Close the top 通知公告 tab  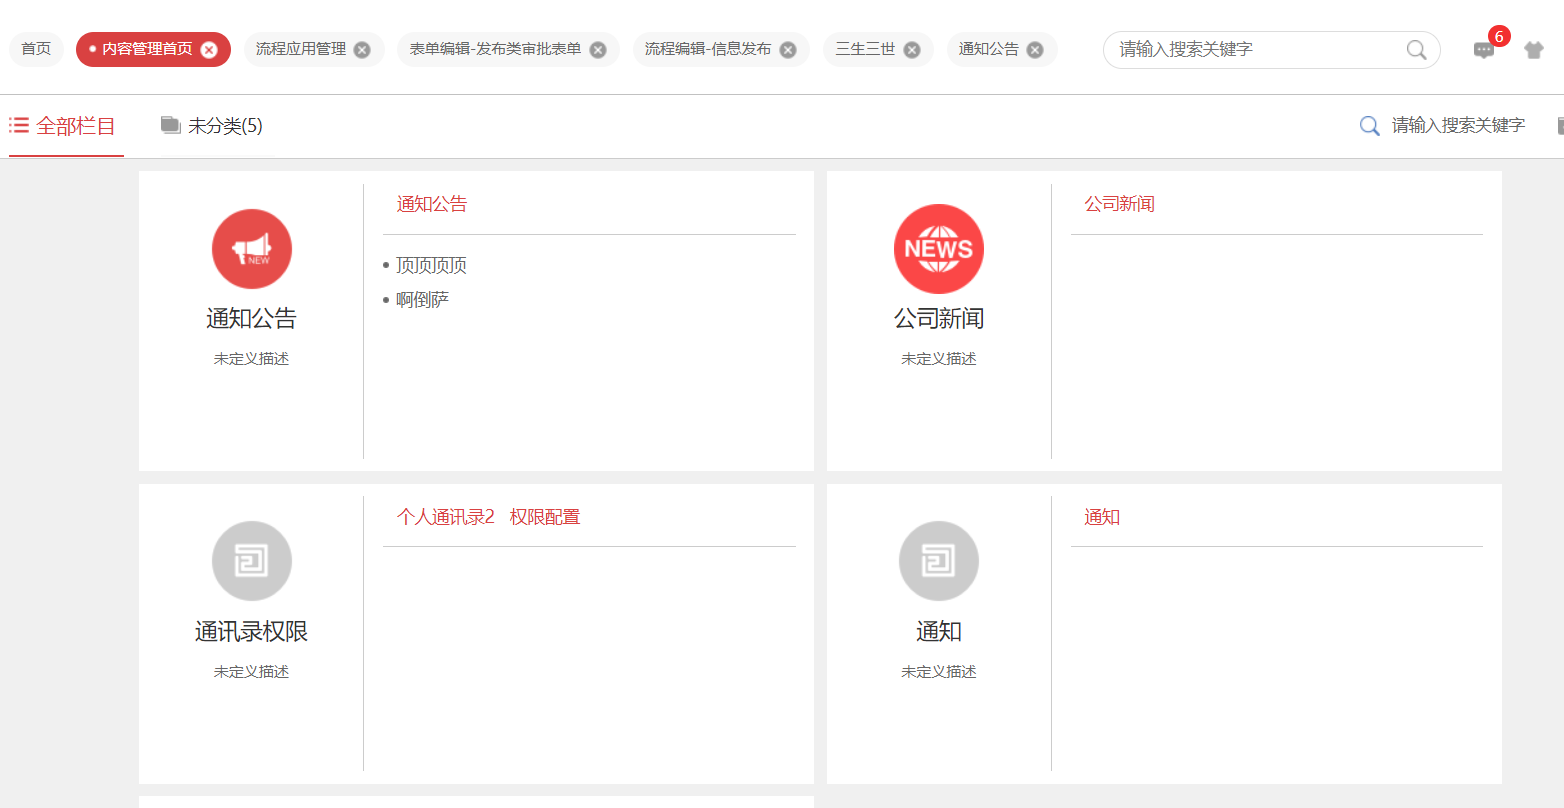click(x=1035, y=50)
